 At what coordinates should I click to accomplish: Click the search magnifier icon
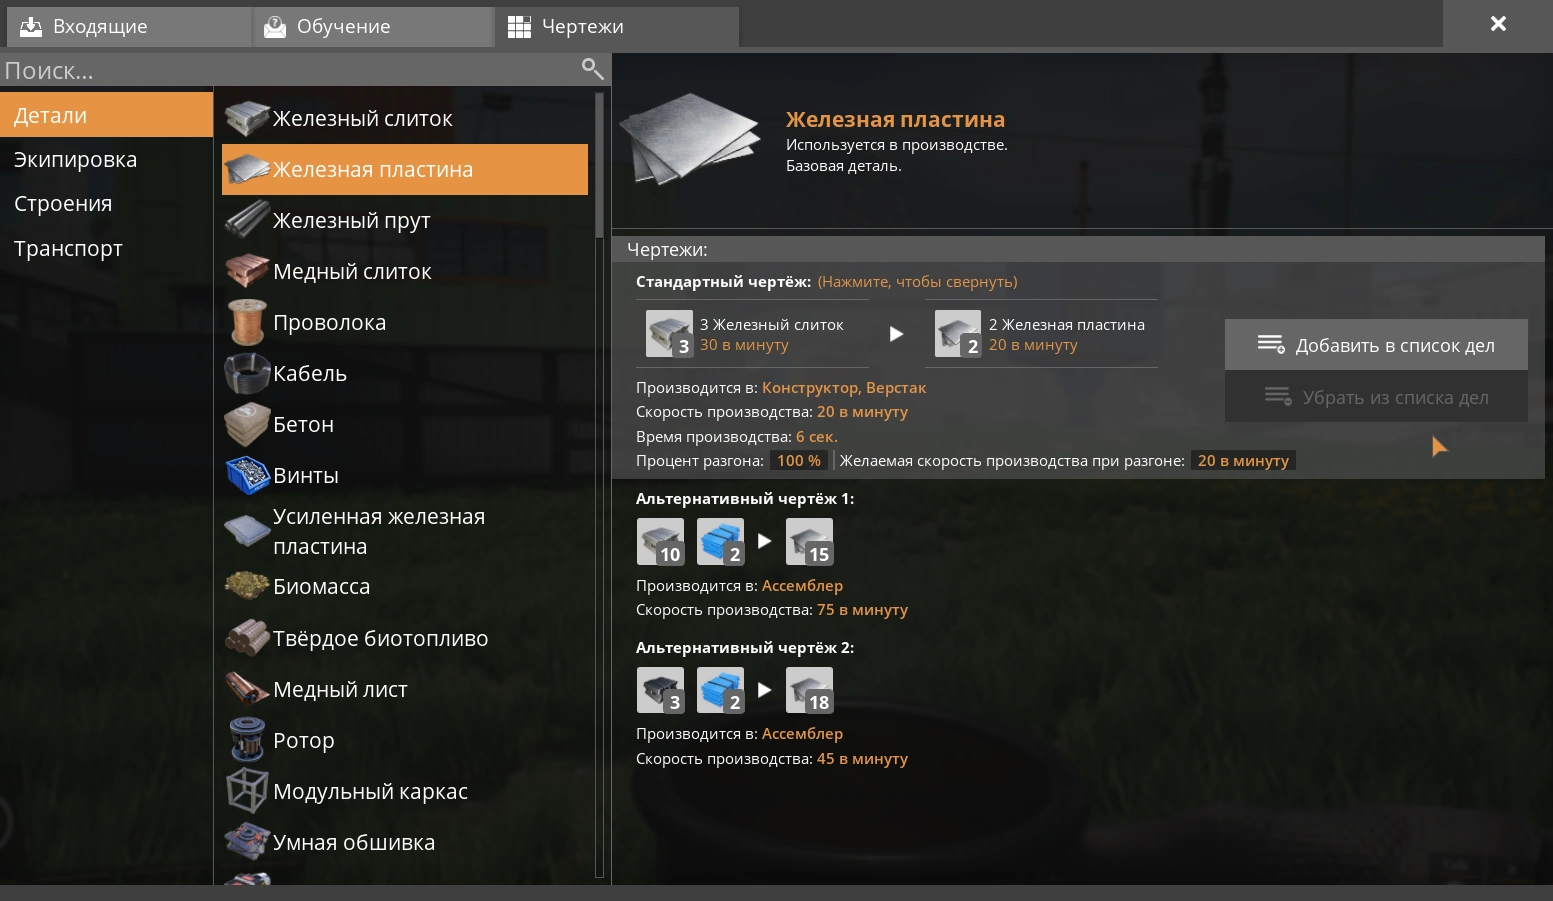coord(593,69)
